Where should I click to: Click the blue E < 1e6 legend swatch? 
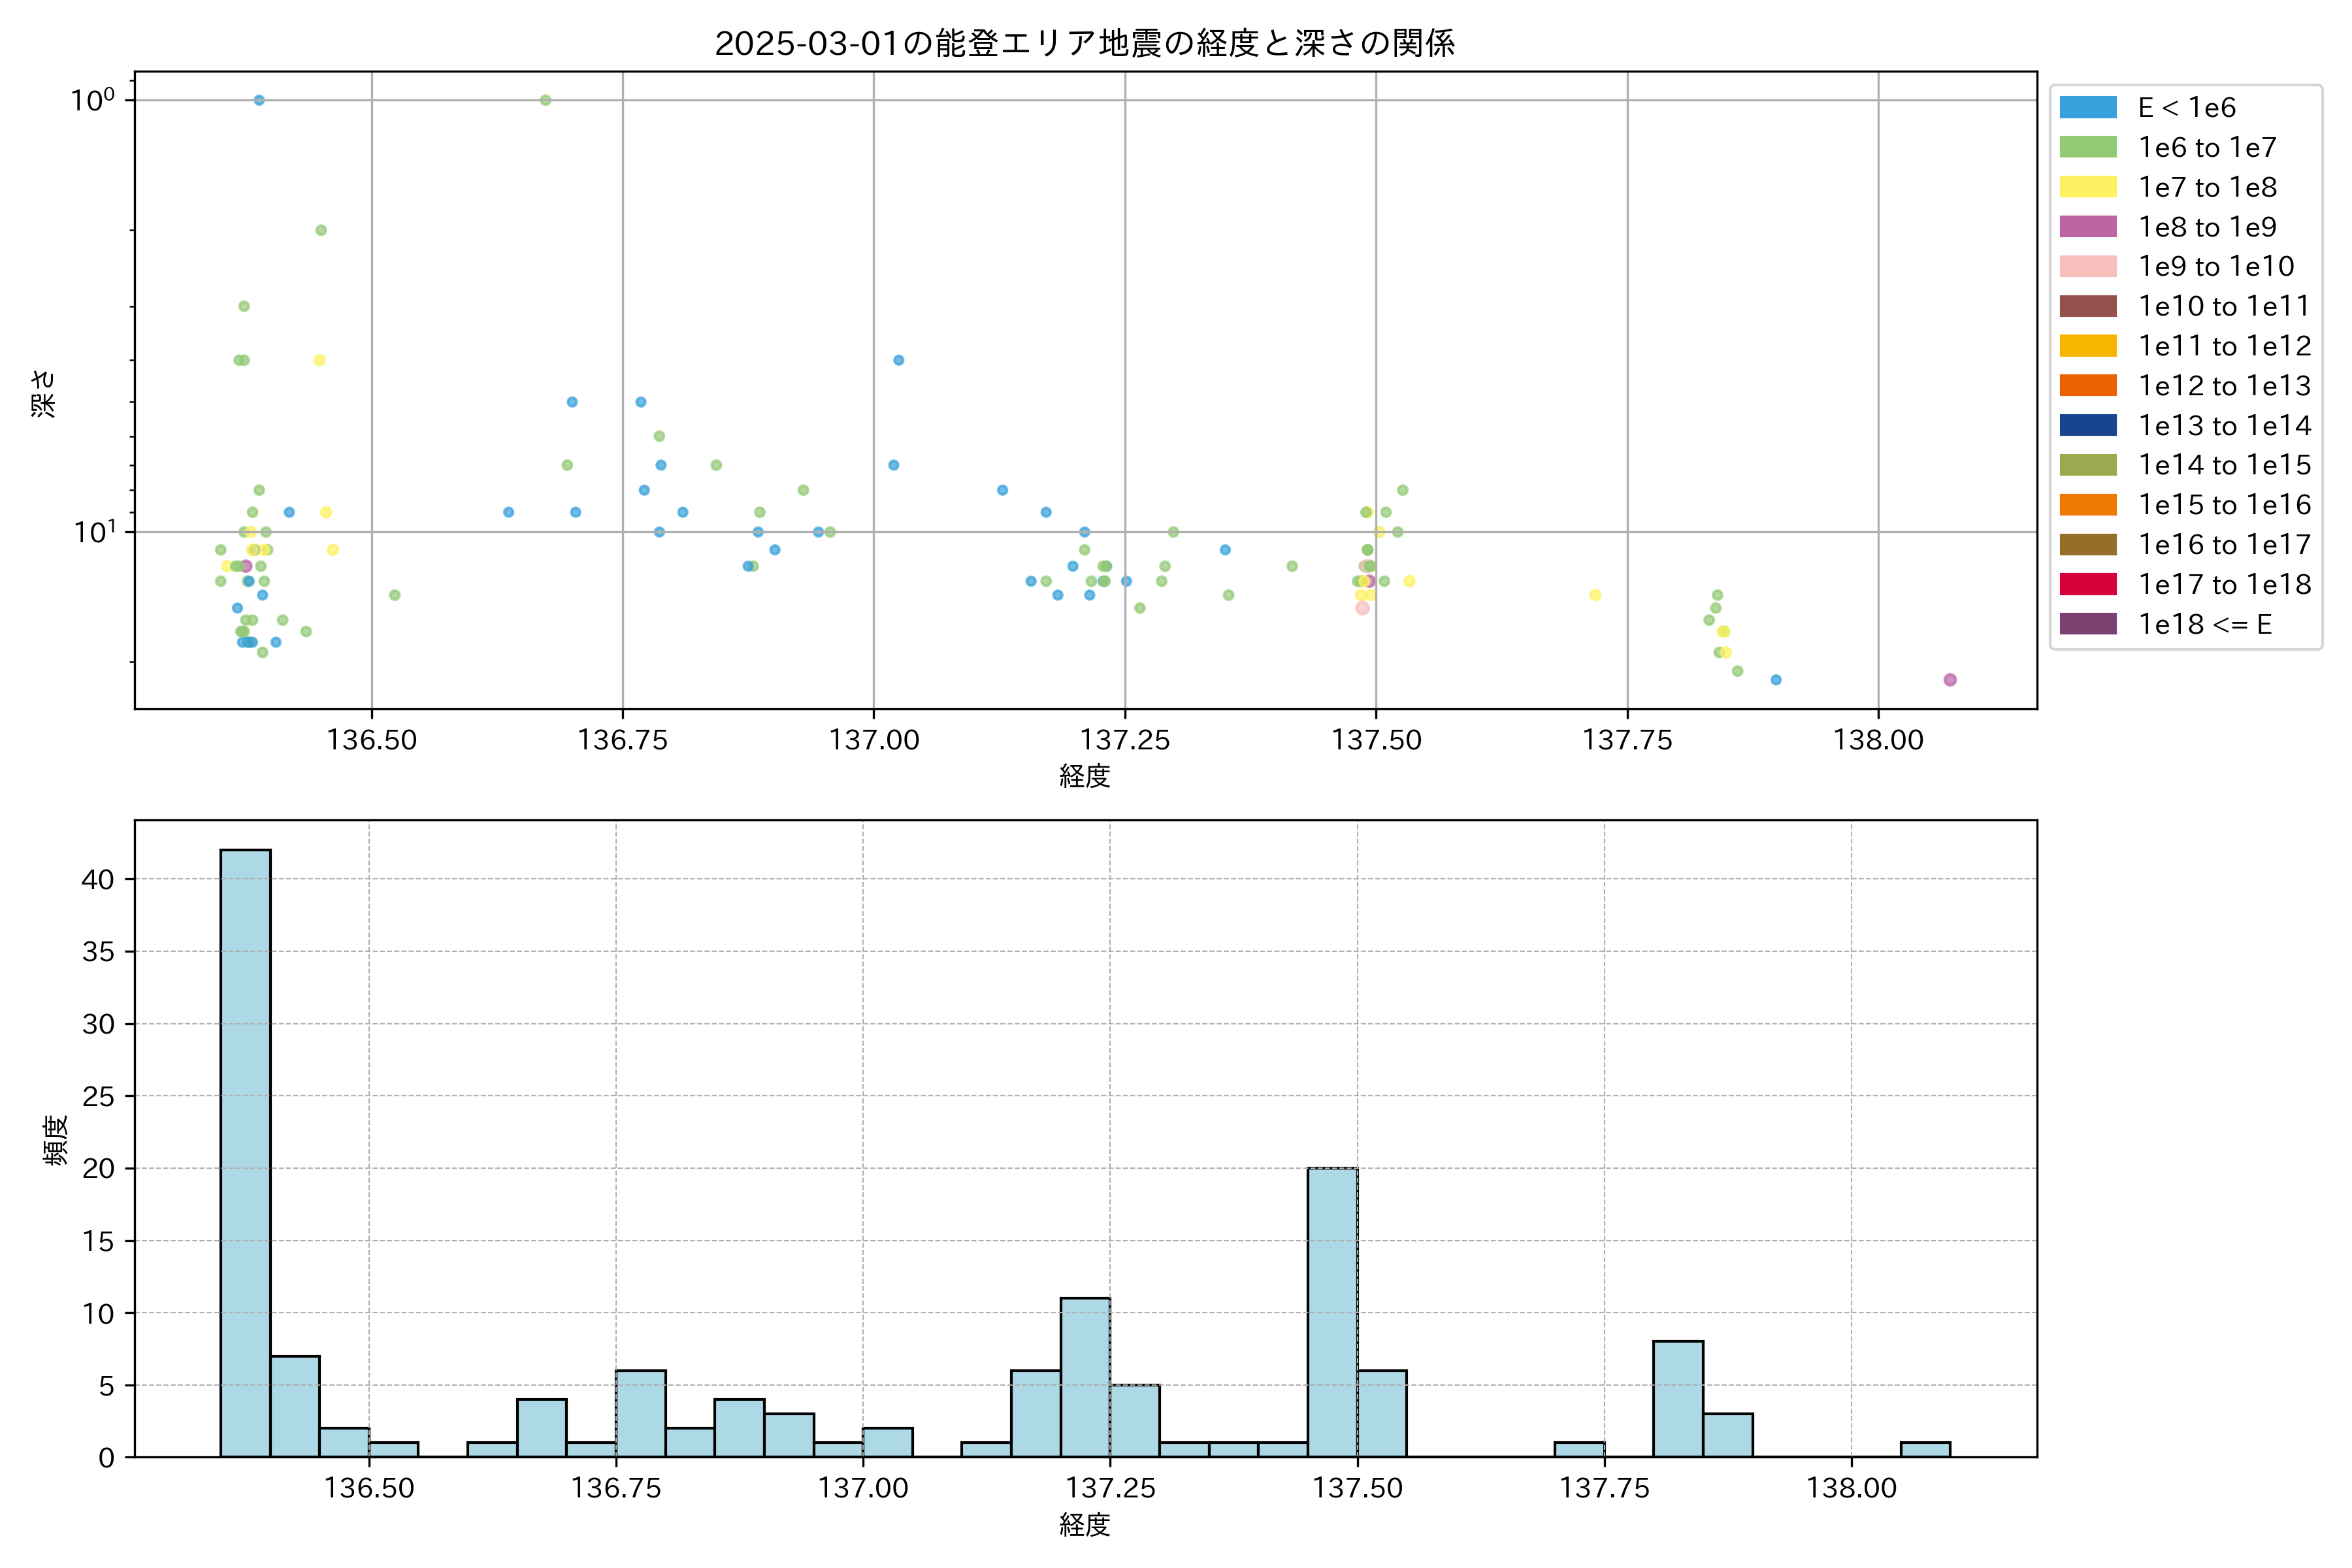(x=2088, y=108)
